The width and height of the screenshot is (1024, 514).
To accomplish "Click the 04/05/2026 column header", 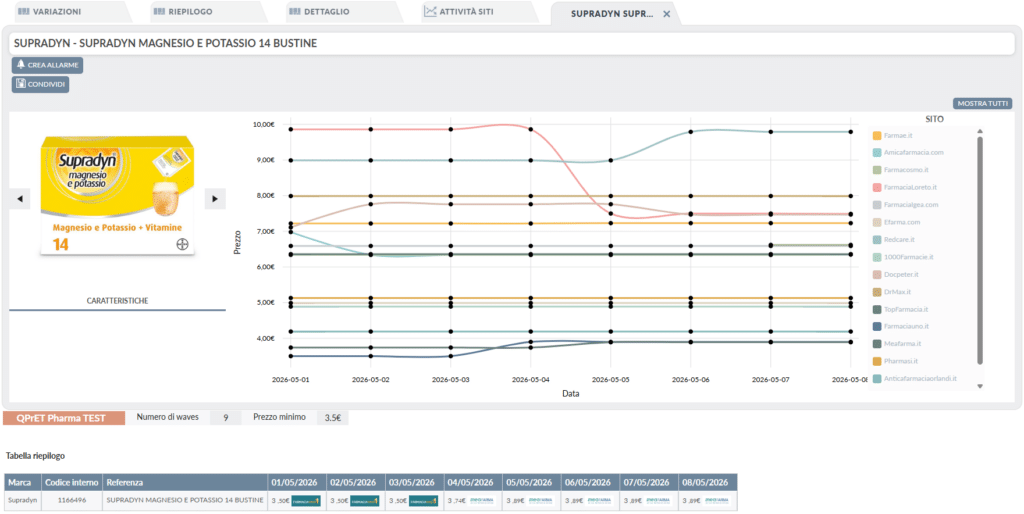I will point(473,483).
